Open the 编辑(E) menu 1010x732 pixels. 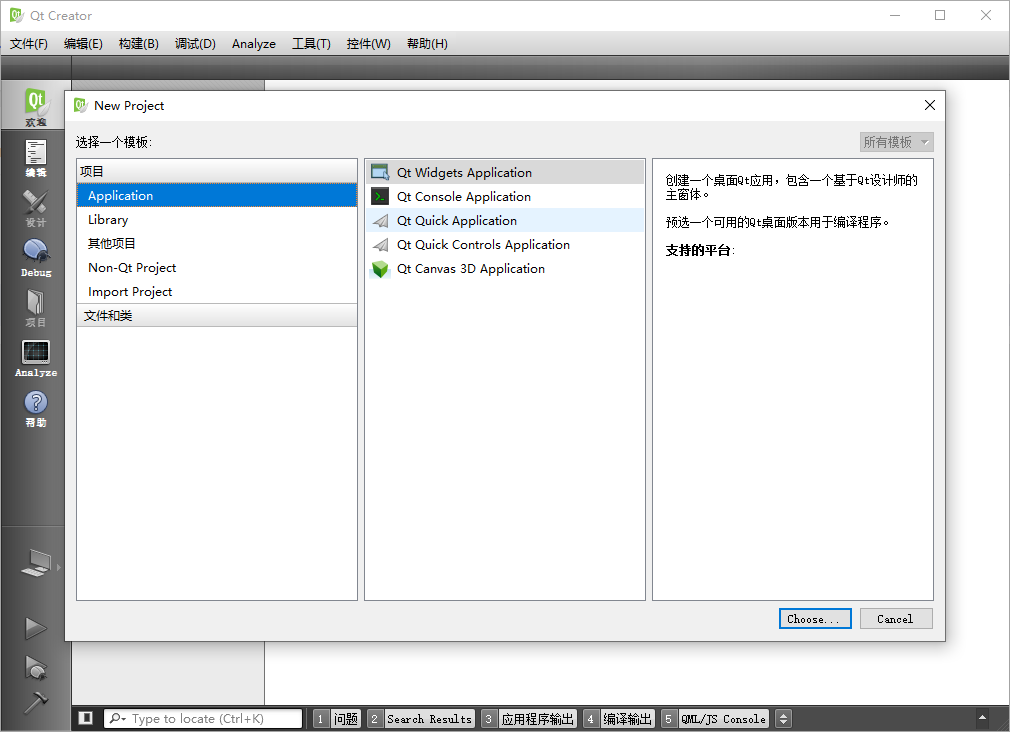point(83,44)
